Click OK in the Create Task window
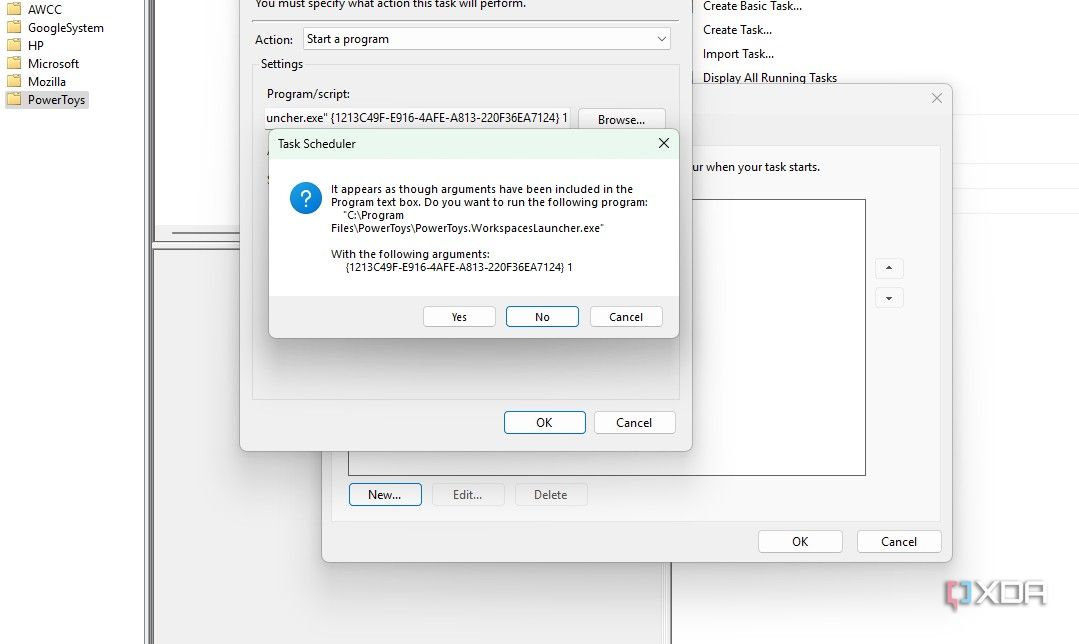The width and height of the screenshot is (1079, 644). pos(800,541)
